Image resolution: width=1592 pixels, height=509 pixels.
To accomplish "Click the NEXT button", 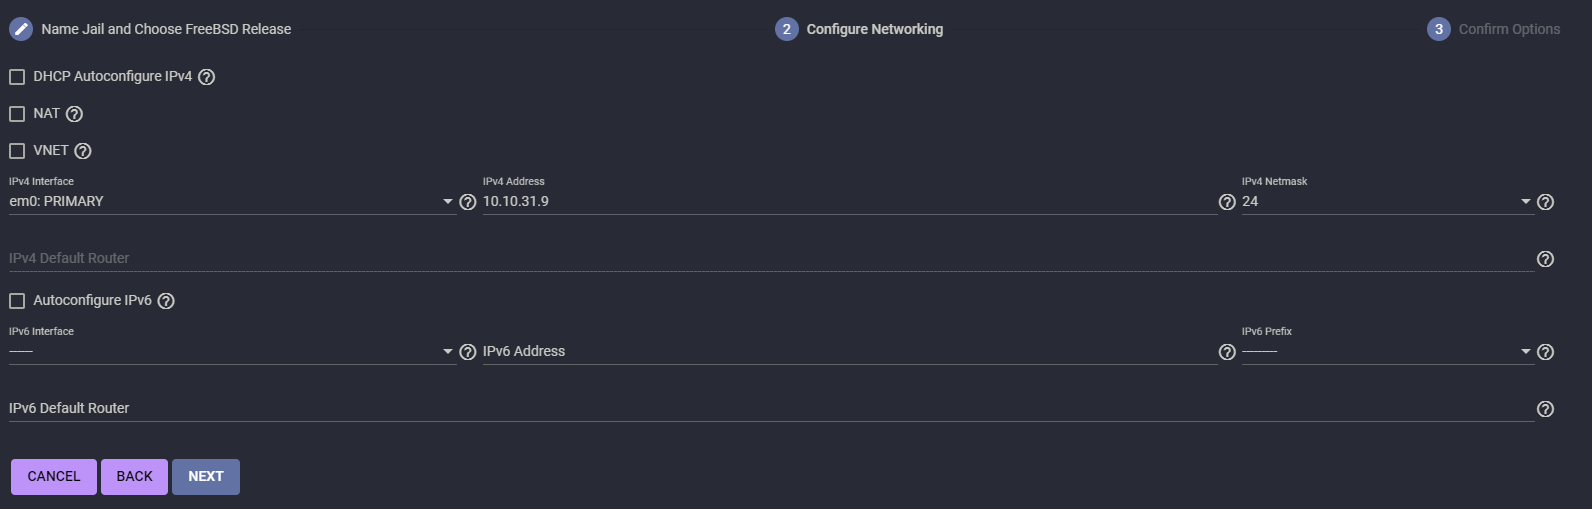I will [206, 477].
